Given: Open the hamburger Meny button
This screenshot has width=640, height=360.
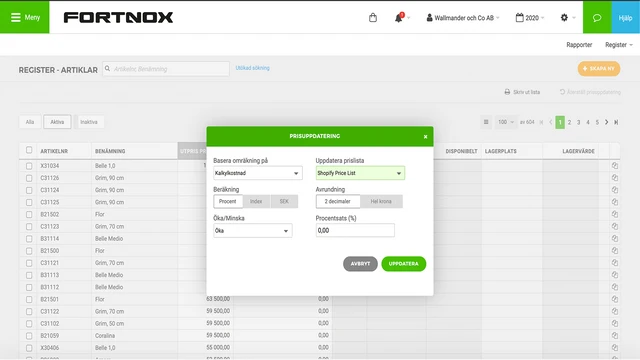Looking at the screenshot, I should pyautogui.click(x=24, y=17).
